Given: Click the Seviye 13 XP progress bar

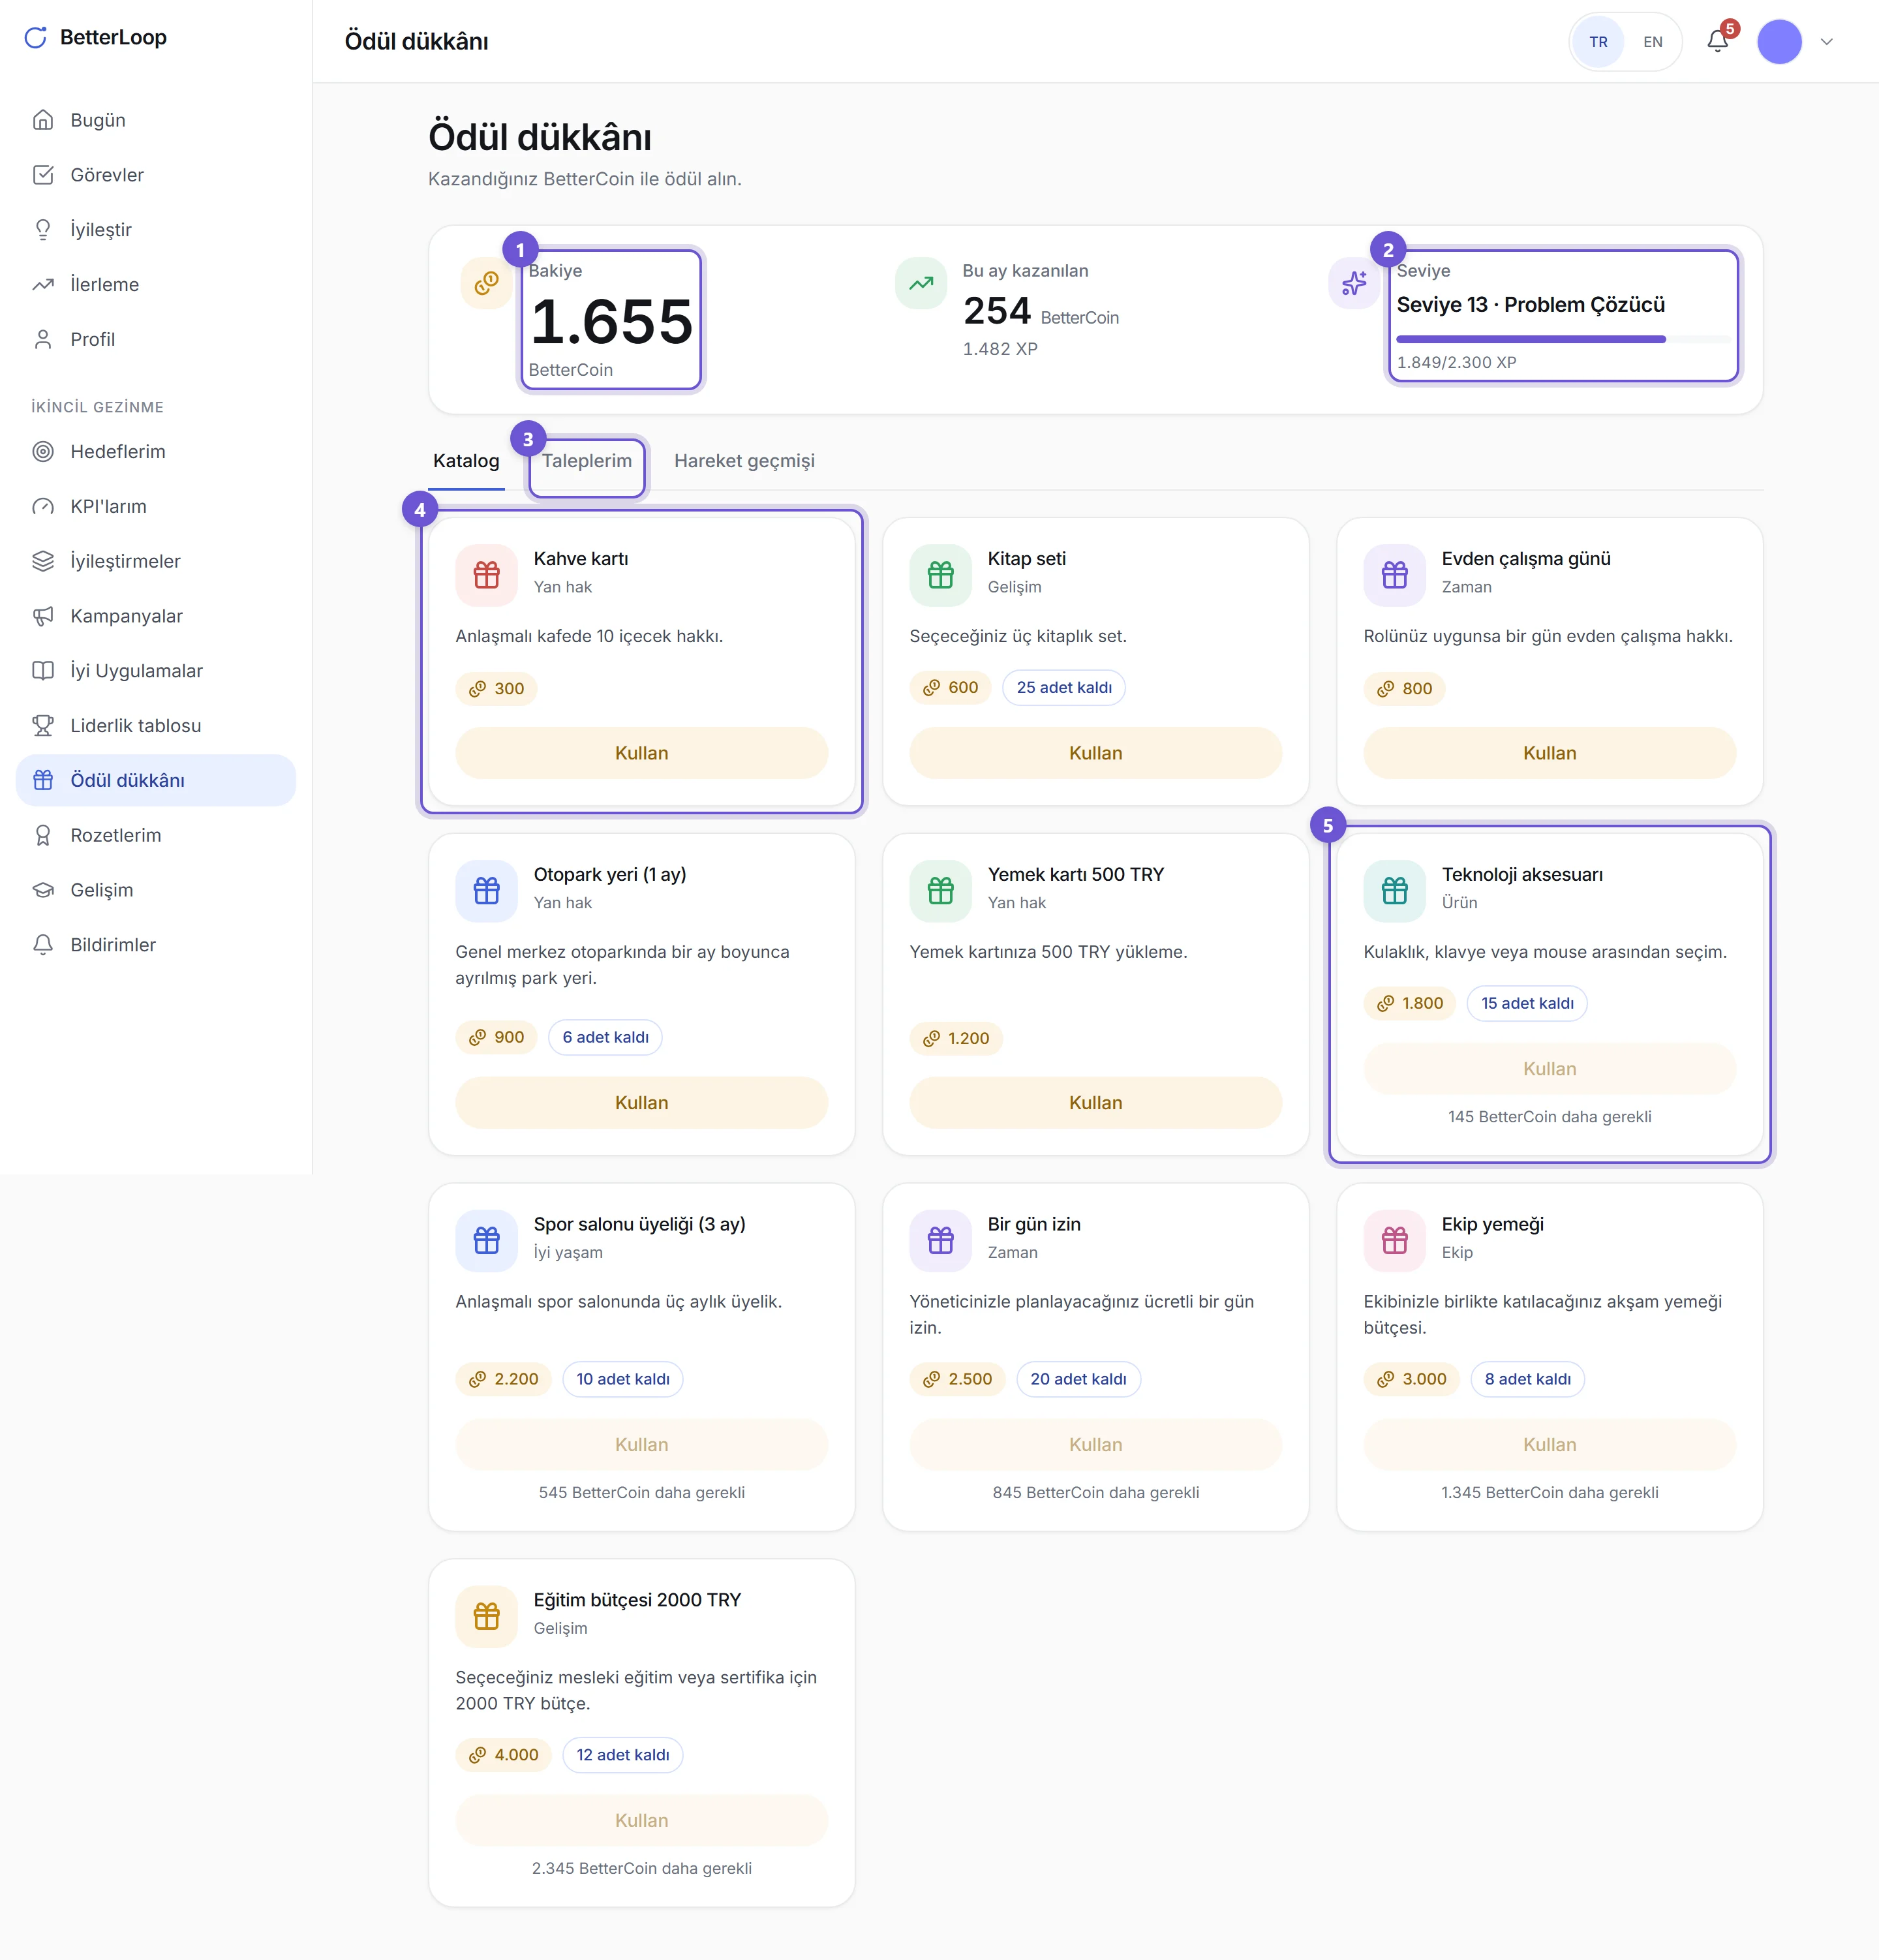Looking at the screenshot, I should click(x=1563, y=340).
